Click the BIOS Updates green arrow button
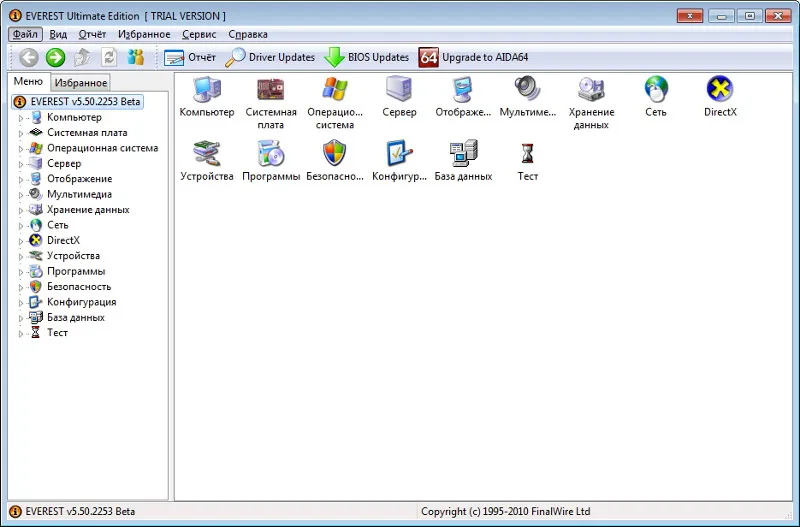The width and height of the screenshot is (800, 527). tap(366, 58)
